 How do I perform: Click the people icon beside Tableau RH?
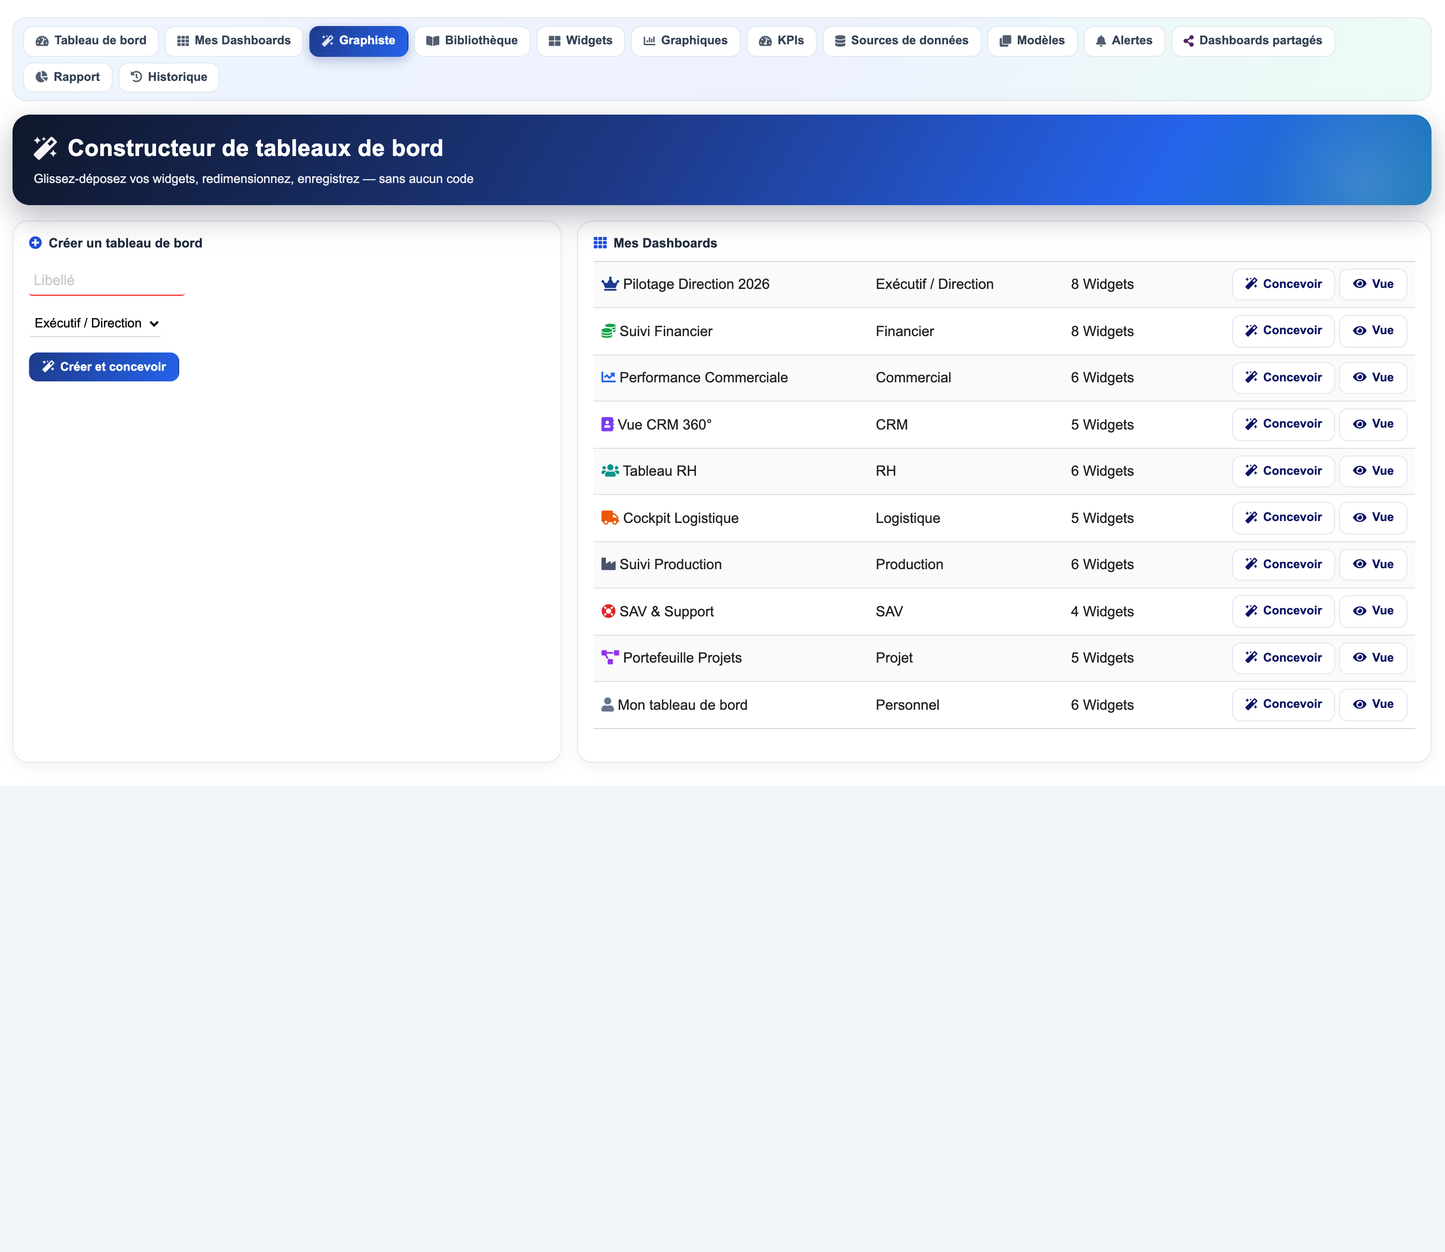[x=610, y=471]
